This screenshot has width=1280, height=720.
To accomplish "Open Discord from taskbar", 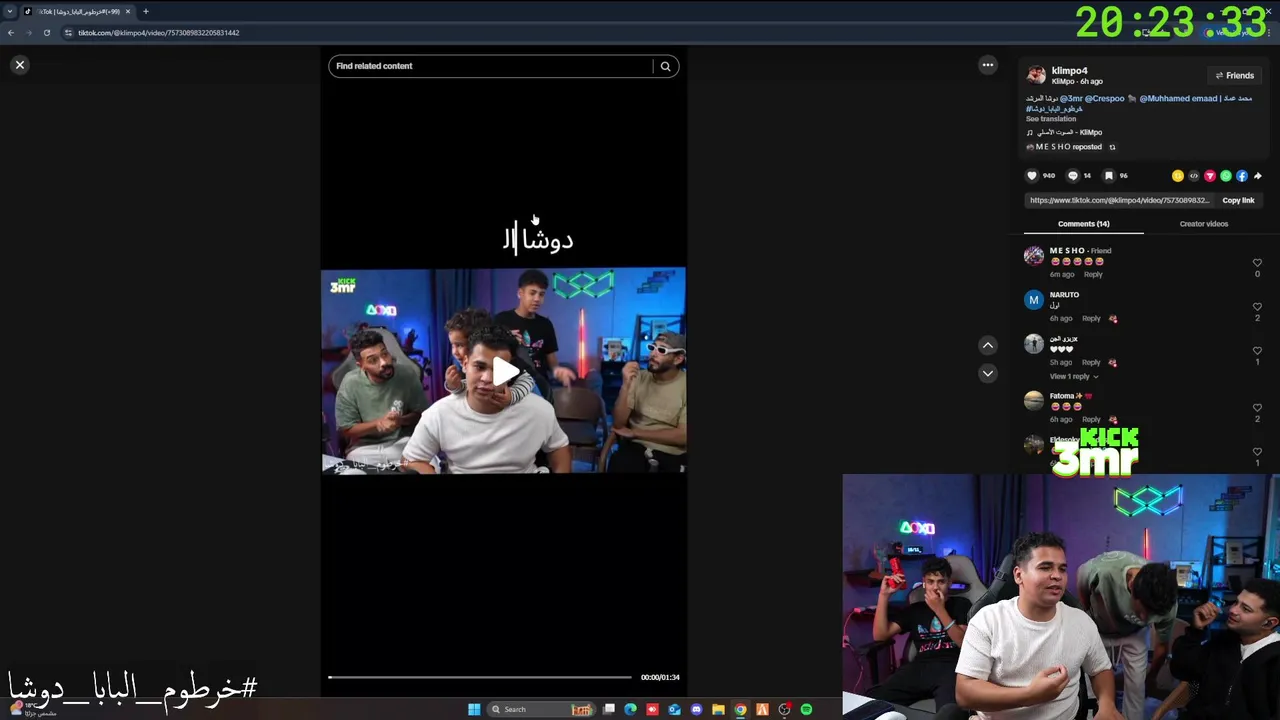I will (696, 709).
